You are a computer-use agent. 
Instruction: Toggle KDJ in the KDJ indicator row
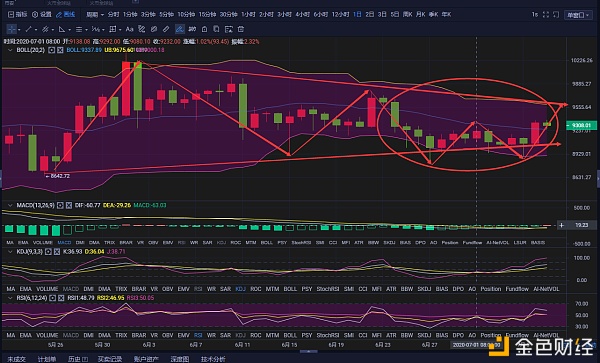241,289
